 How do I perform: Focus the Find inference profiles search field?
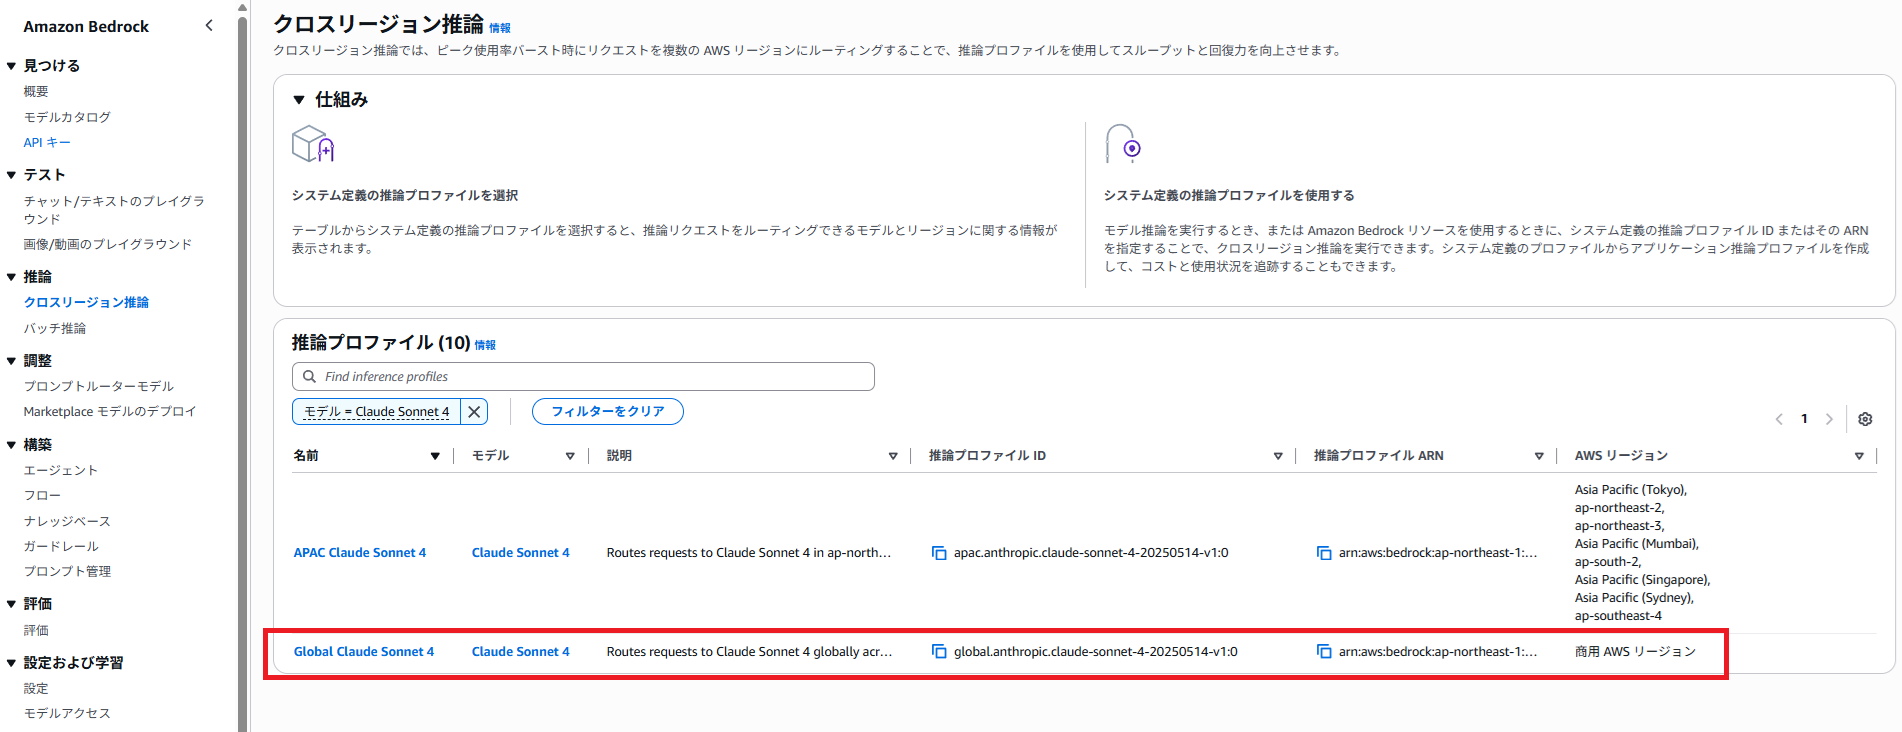[583, 377]
